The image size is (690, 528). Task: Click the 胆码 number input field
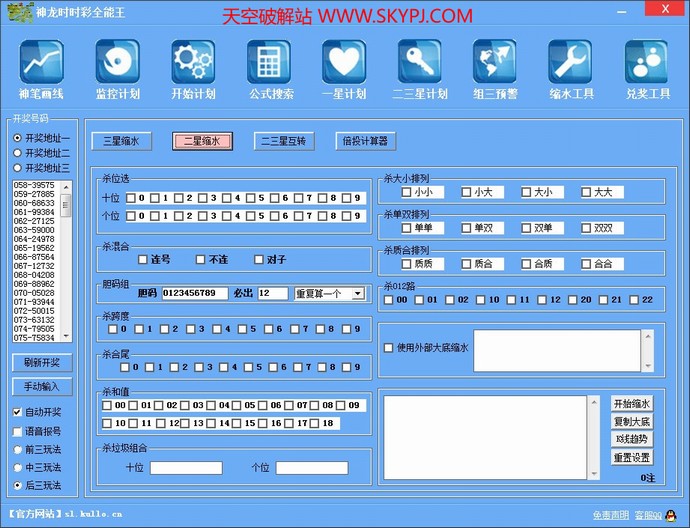click(195, 293)
